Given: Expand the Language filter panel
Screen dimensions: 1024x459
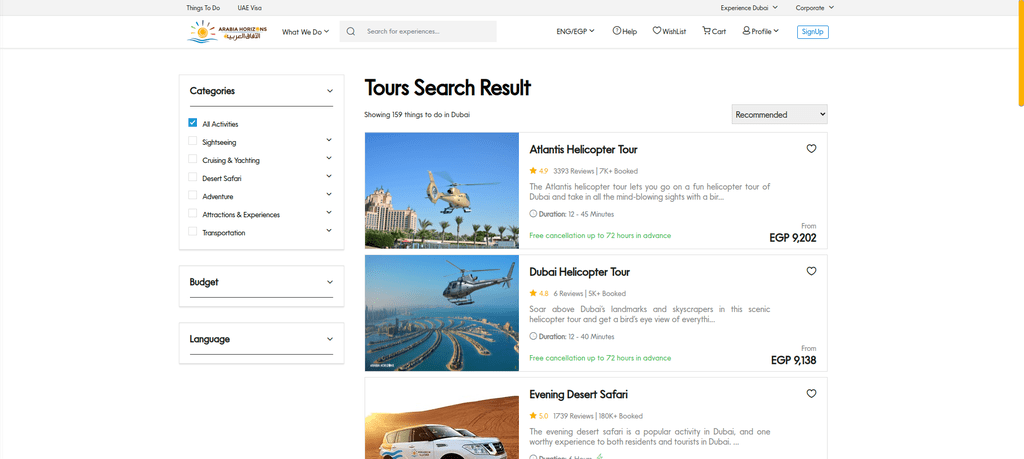Looking at the screenshot, I should click(x=330, y=339).
